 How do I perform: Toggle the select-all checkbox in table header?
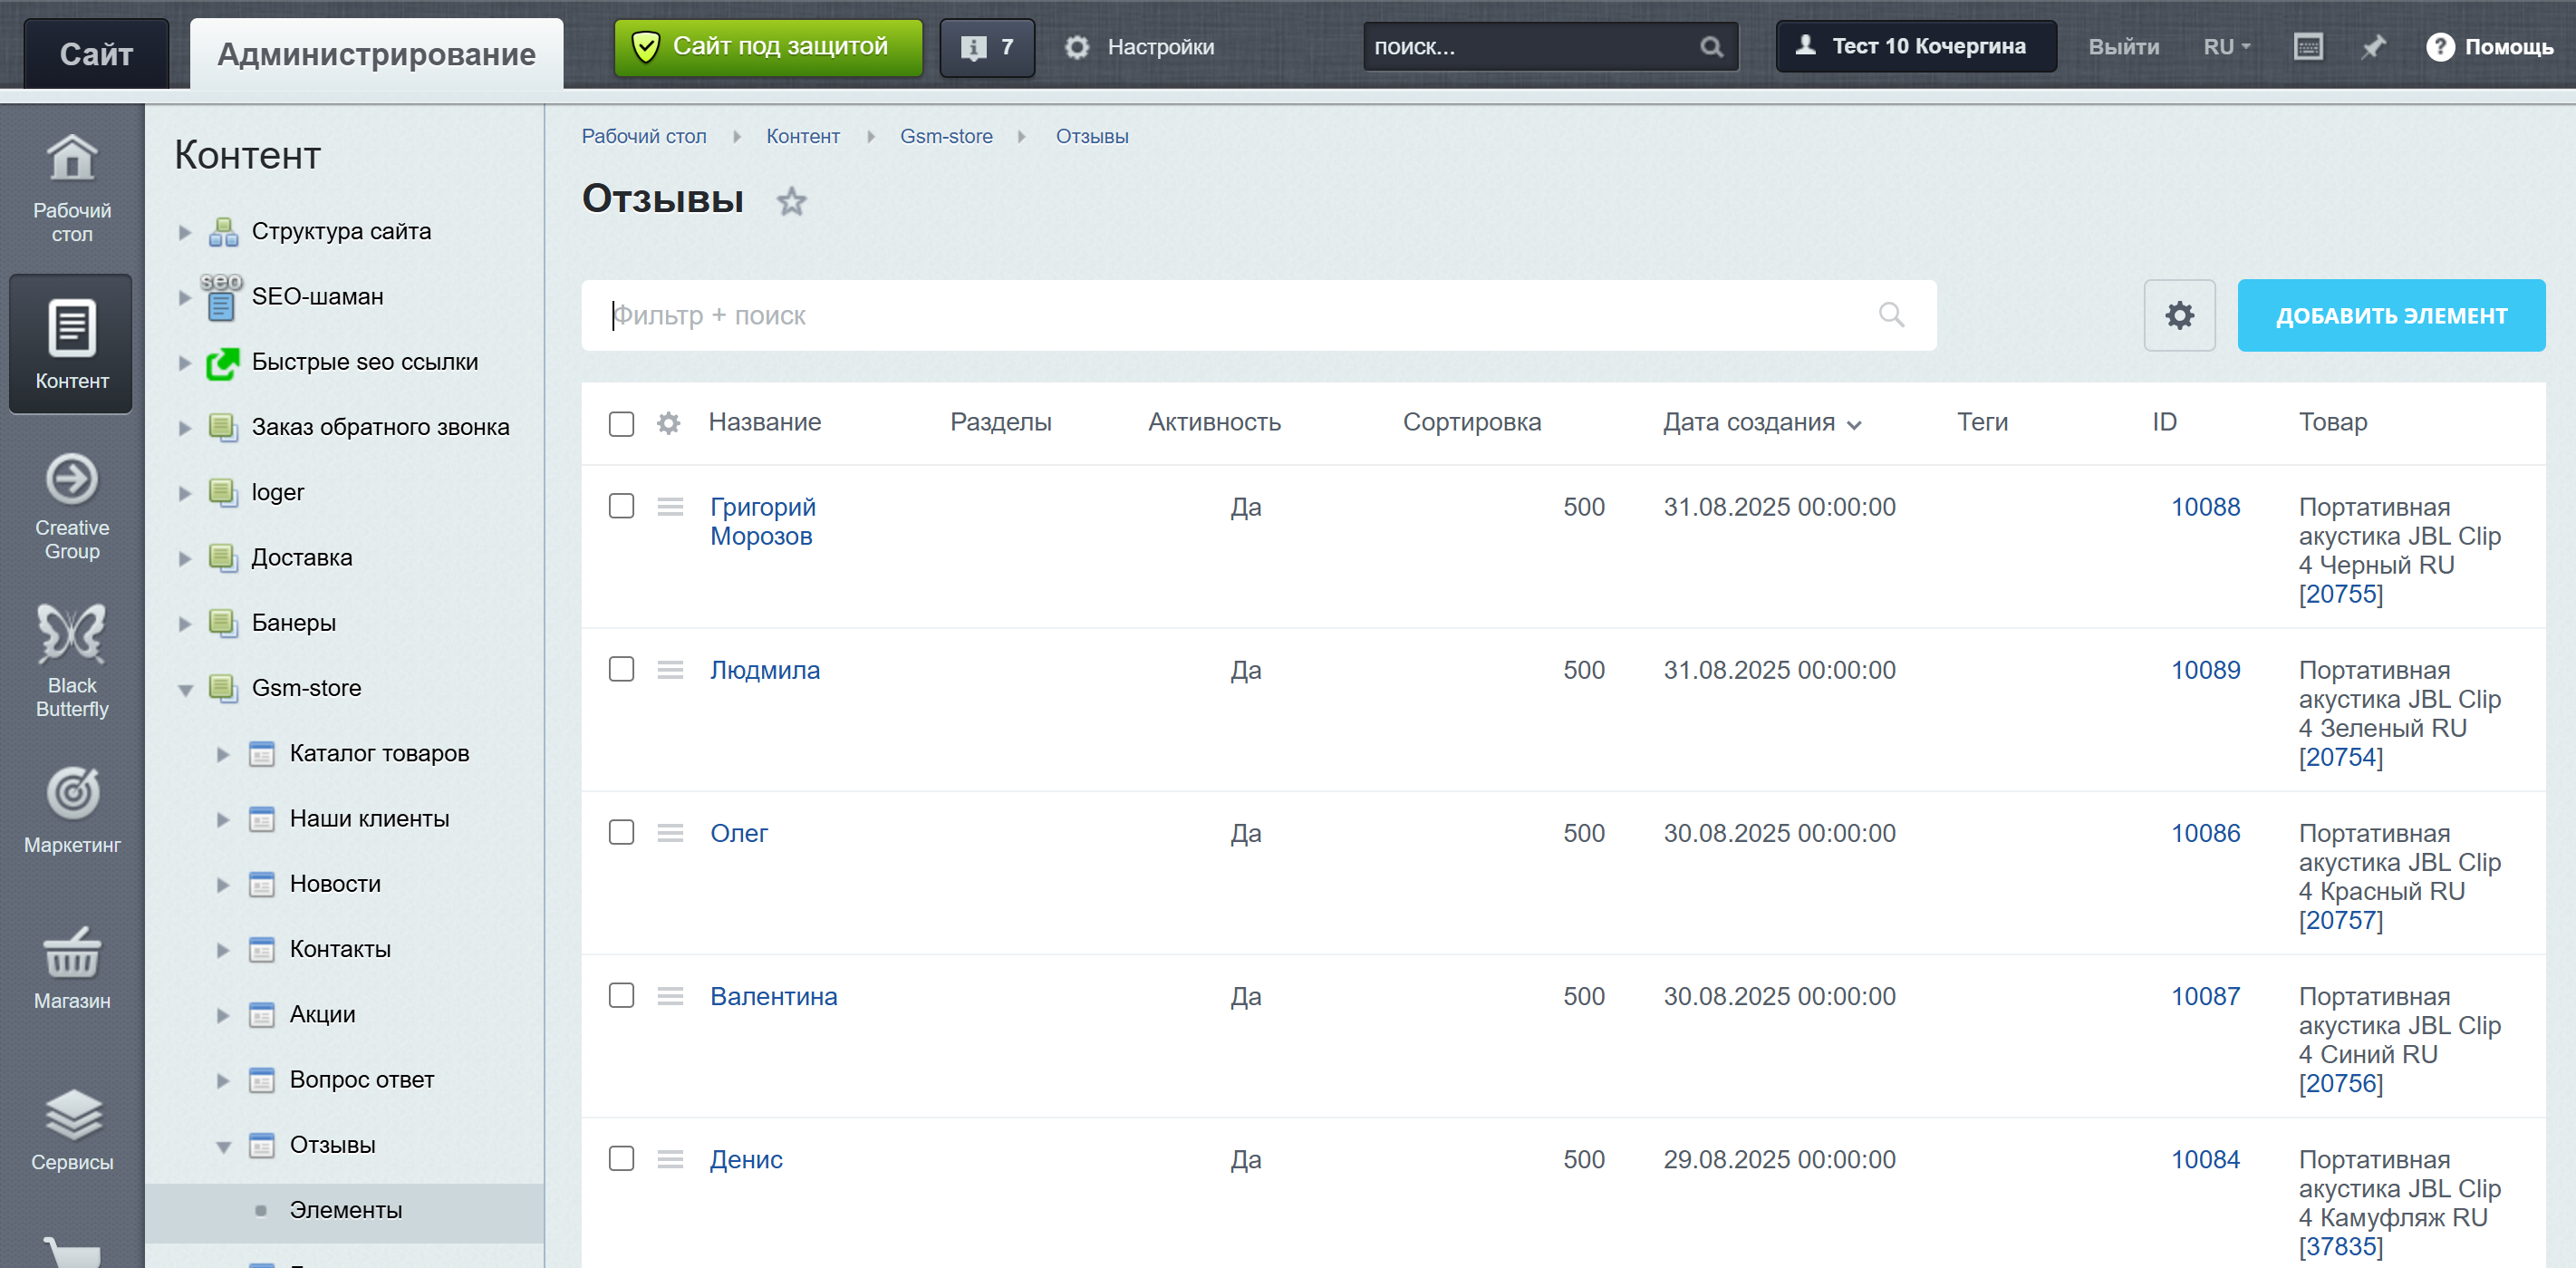621,423
